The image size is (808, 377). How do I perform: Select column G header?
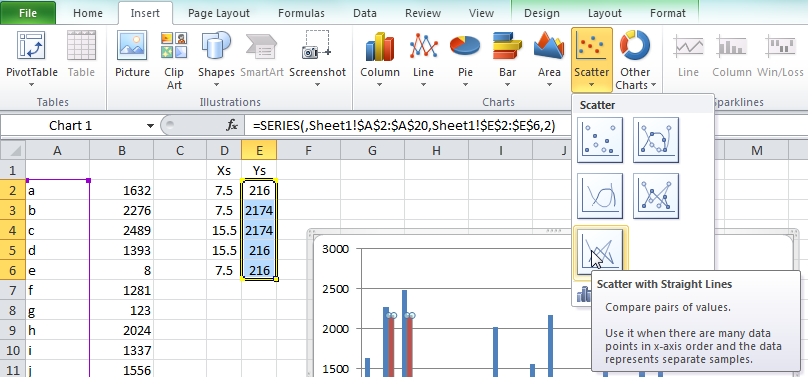tap(372, 150)
